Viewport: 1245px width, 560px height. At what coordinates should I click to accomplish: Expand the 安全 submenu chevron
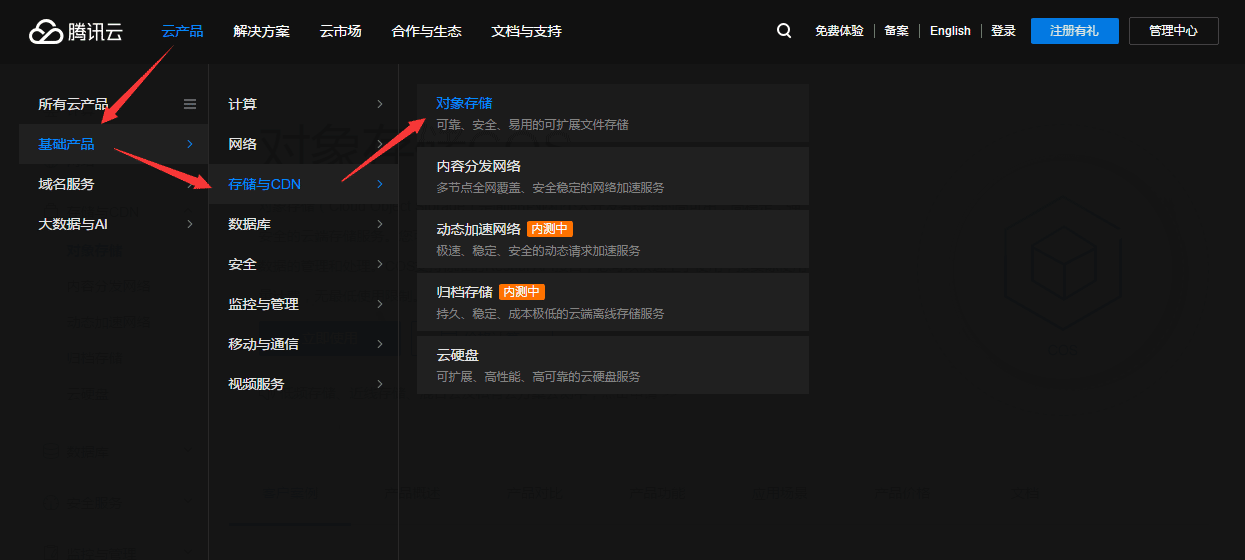click(380, 264)
